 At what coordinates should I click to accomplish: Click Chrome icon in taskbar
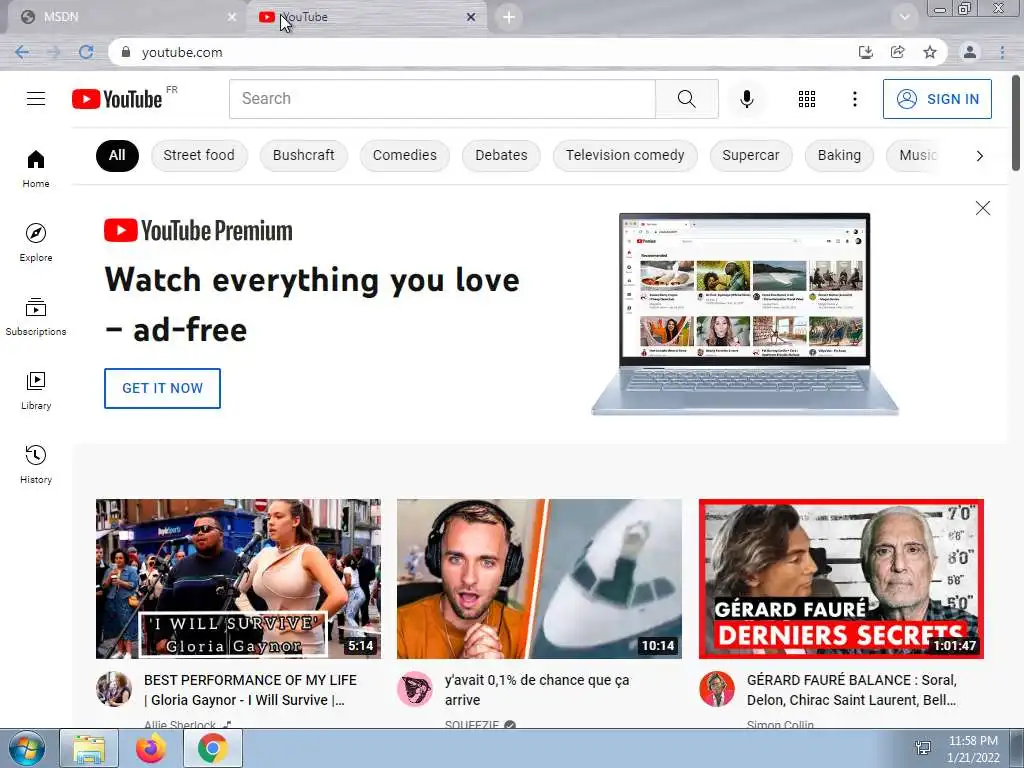(x=213, y=748)
